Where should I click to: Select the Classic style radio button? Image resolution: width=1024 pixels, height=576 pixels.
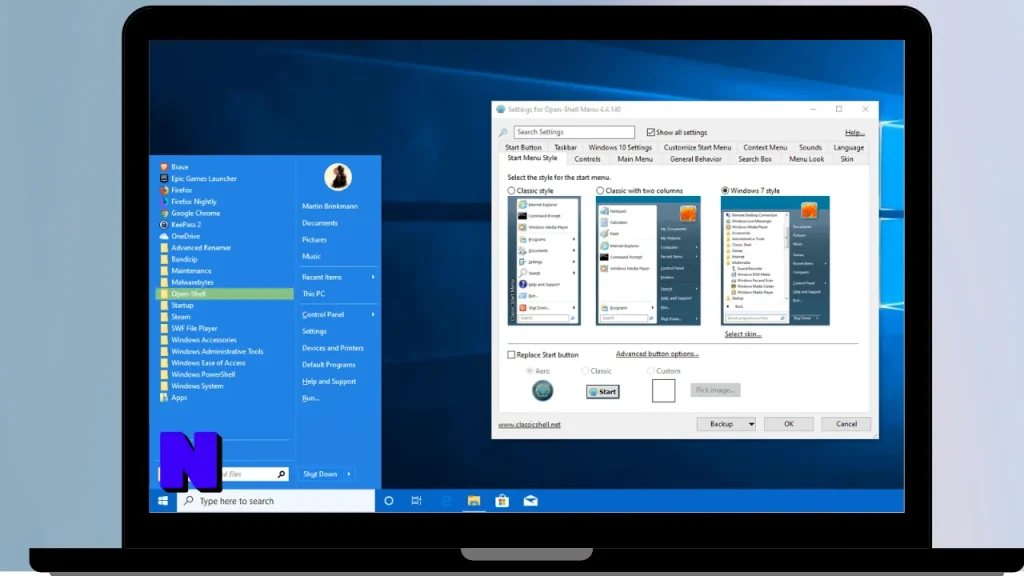pos(511,191)
